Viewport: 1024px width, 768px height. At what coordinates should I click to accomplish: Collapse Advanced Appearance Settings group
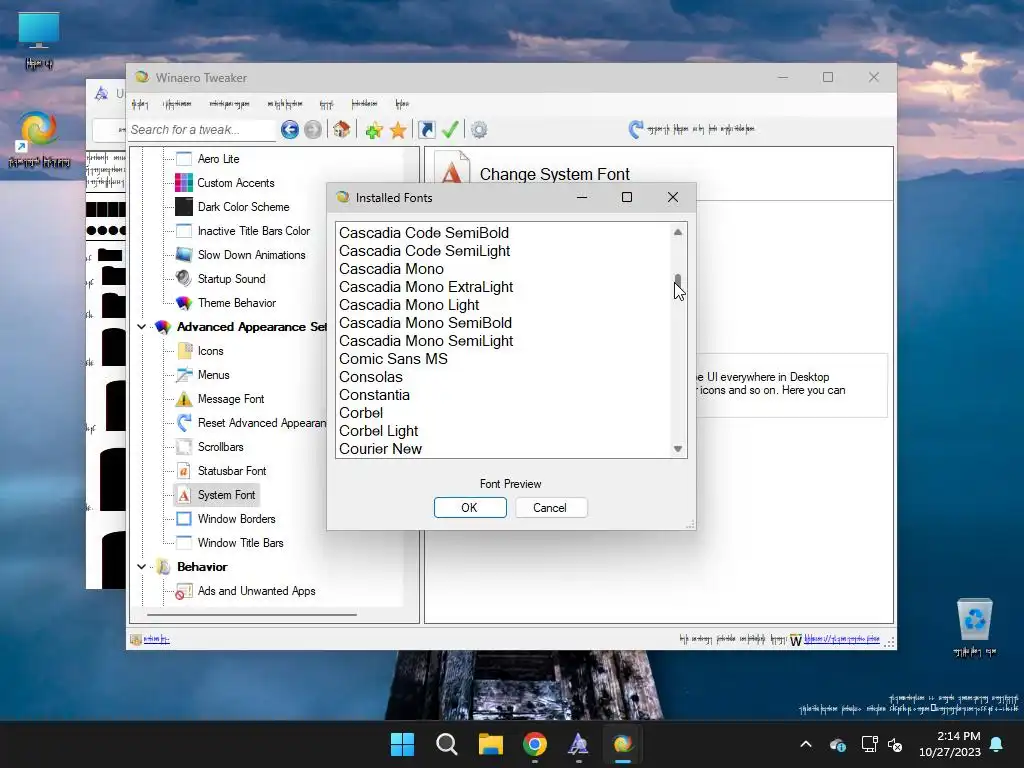[x=142, y=327]
